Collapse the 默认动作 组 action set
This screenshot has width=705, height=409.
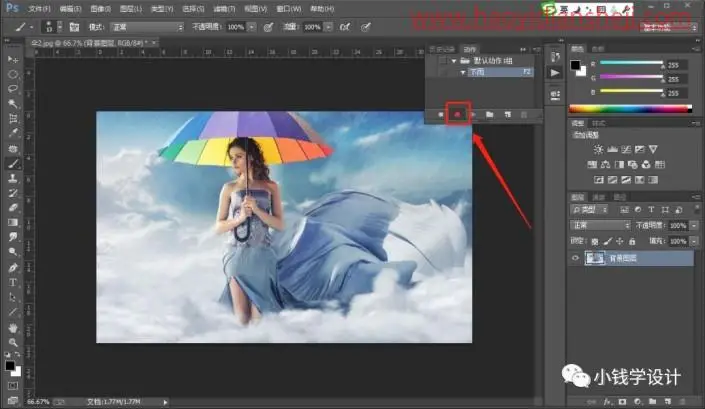tap(454, 61)
